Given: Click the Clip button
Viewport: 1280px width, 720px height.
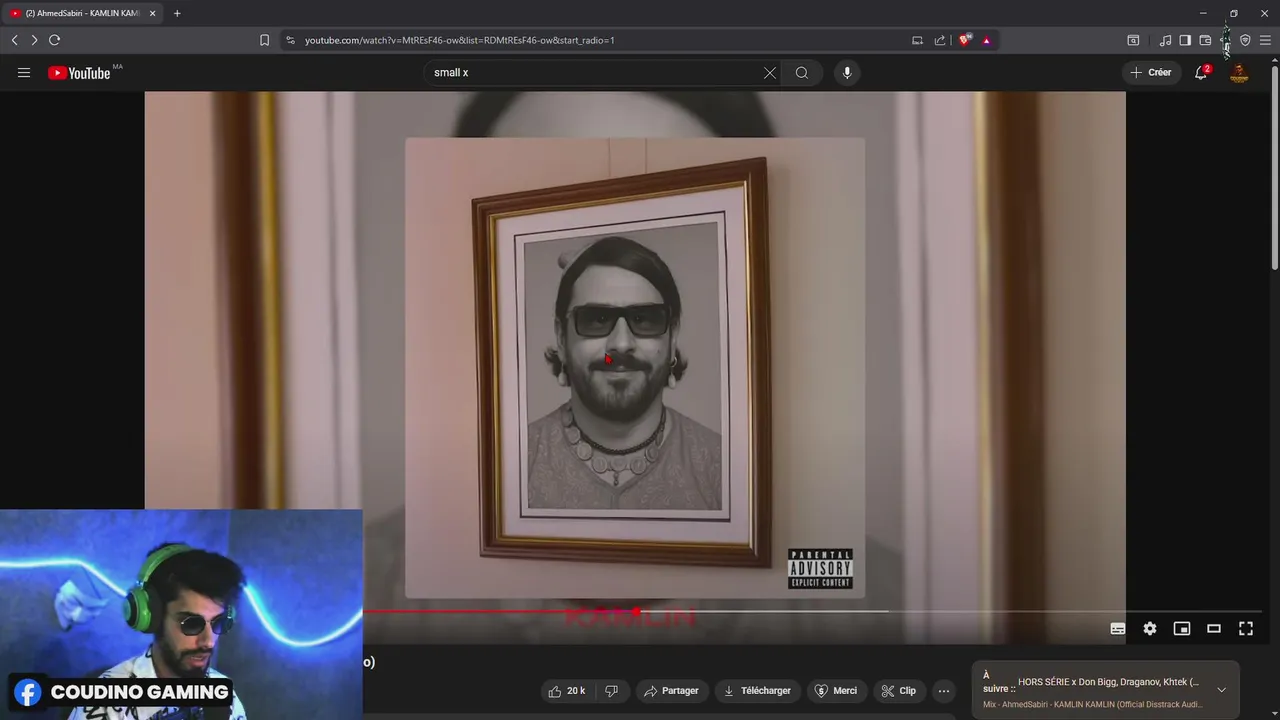Looking at the screenshot, I should tap(898, 691).
